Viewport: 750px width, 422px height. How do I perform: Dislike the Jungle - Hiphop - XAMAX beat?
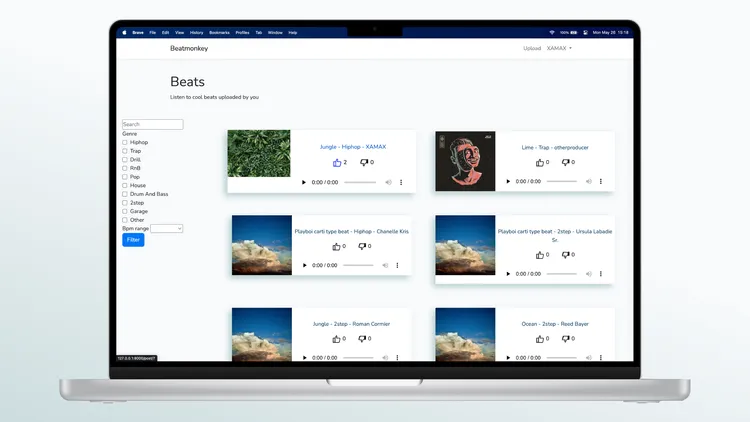[x=364, y=162]
